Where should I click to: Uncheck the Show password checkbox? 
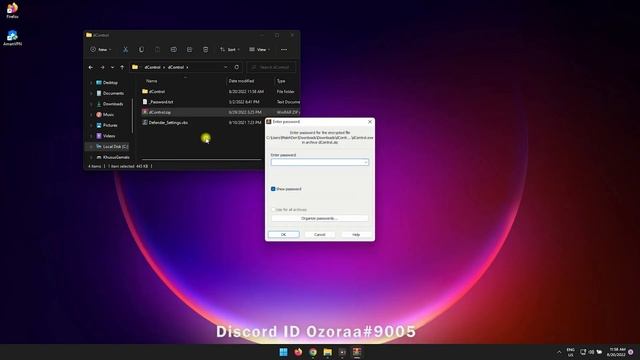point(273,189)
